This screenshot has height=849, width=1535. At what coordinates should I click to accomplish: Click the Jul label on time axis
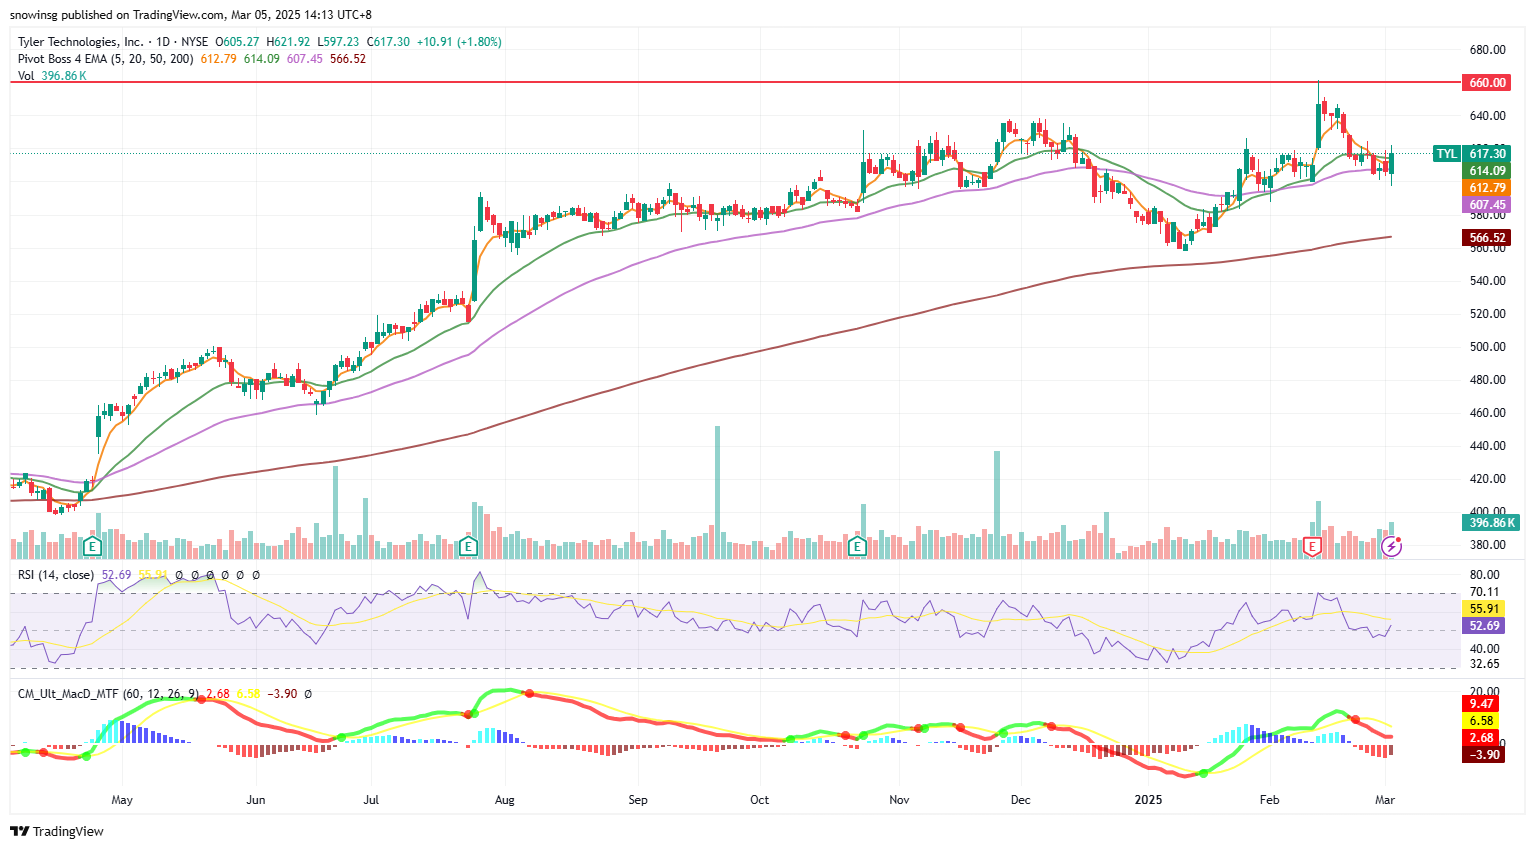pyautogui.click(x=371, y=800)
